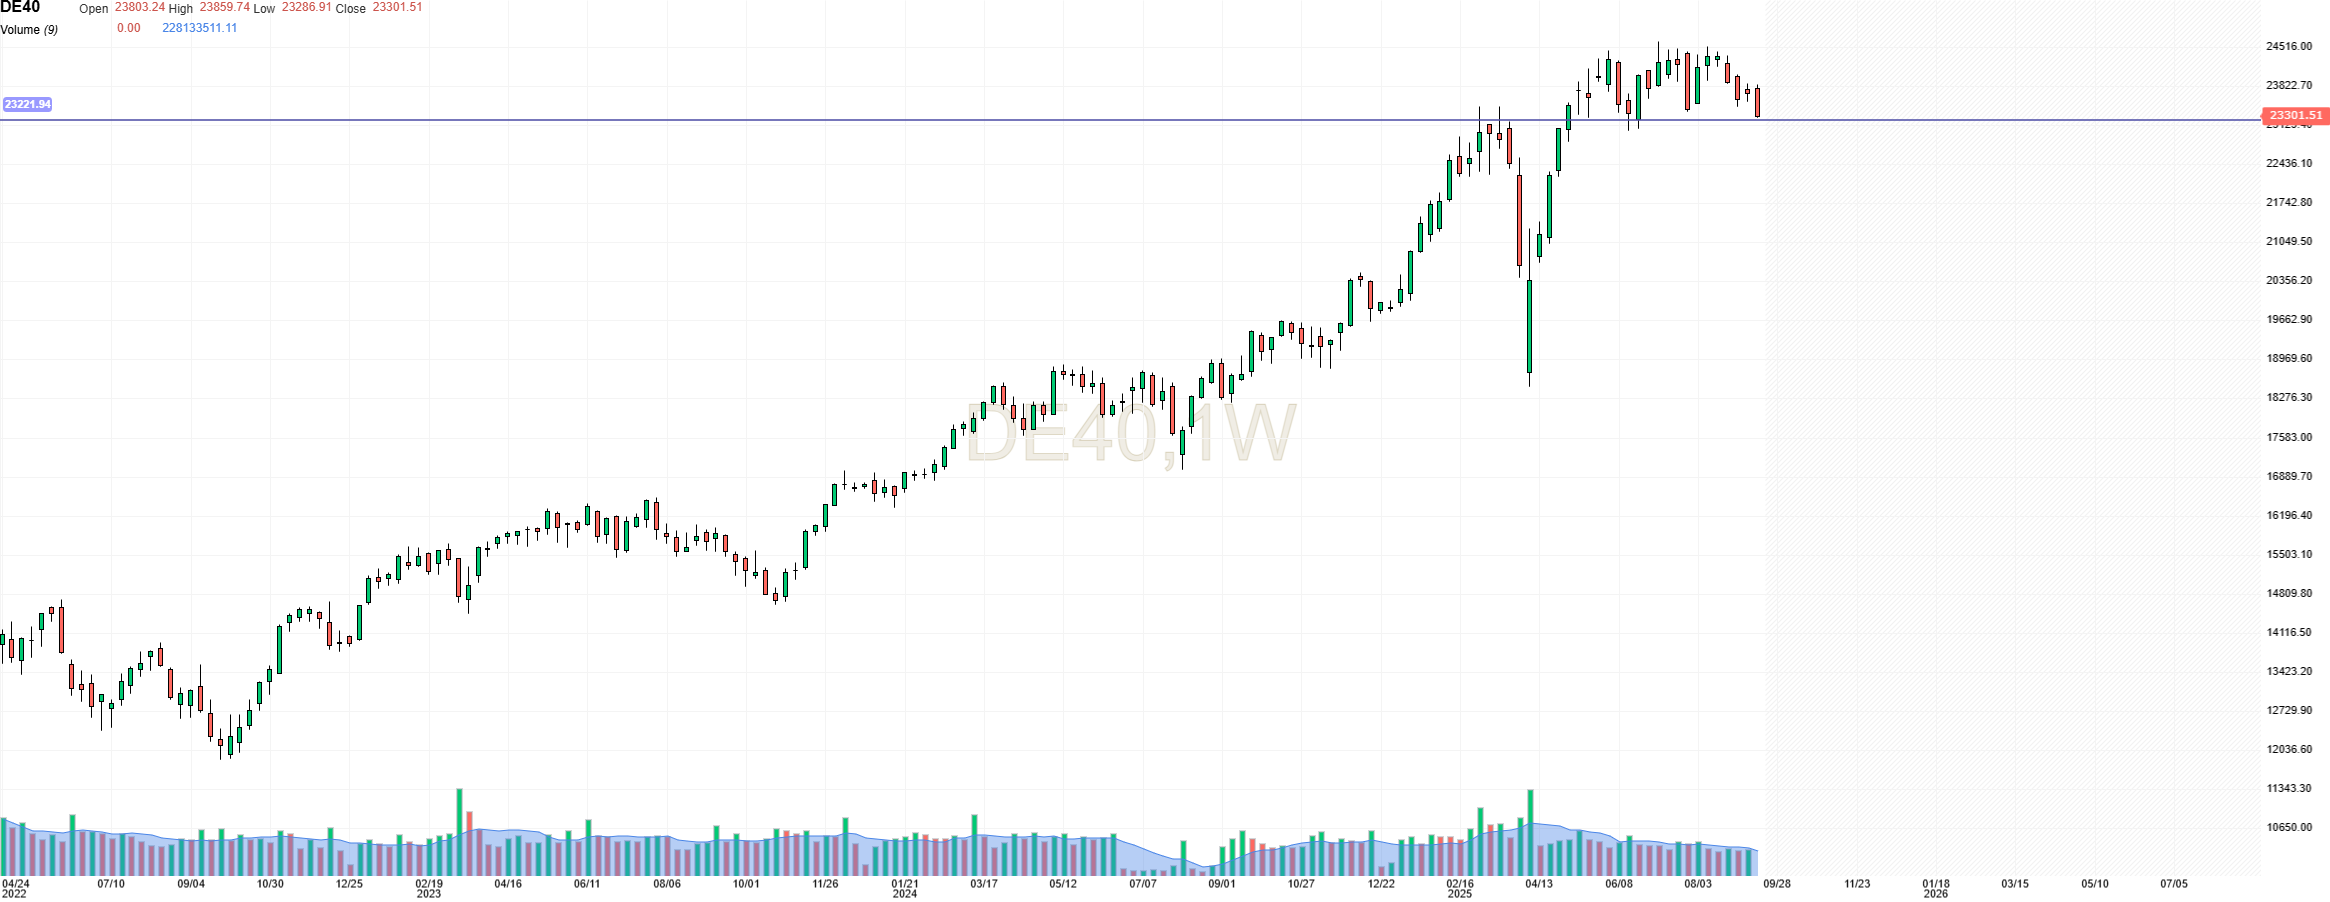The image size is (2330, 902).
Task: Click the Close price value 23301.51
Action: point(397,7)
